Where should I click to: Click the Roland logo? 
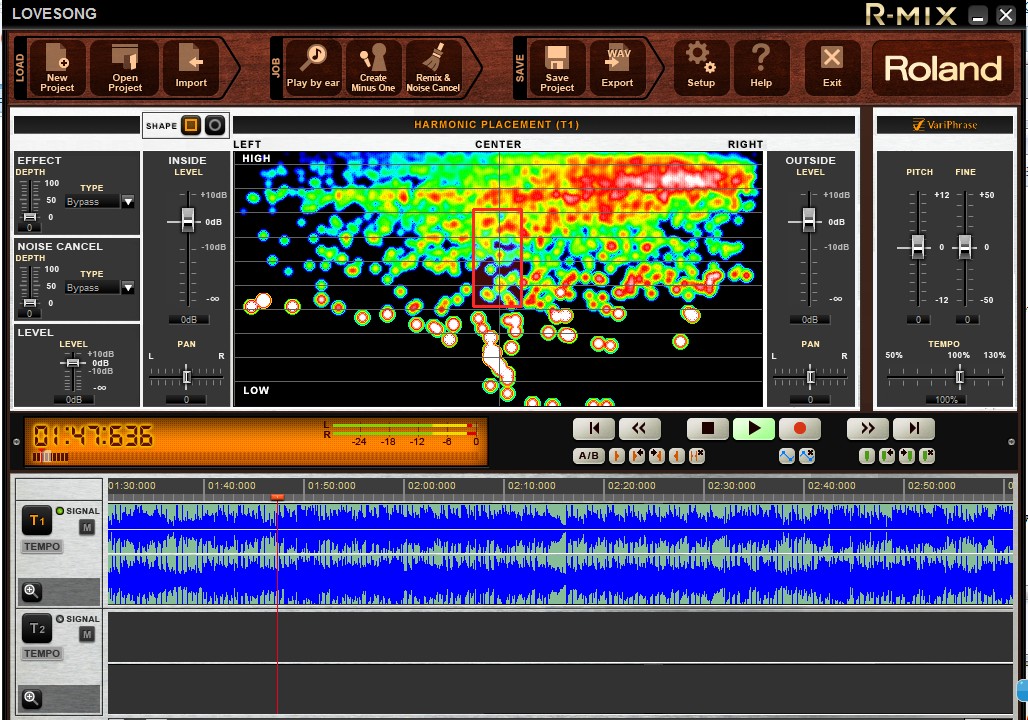(x=943, y=68)
